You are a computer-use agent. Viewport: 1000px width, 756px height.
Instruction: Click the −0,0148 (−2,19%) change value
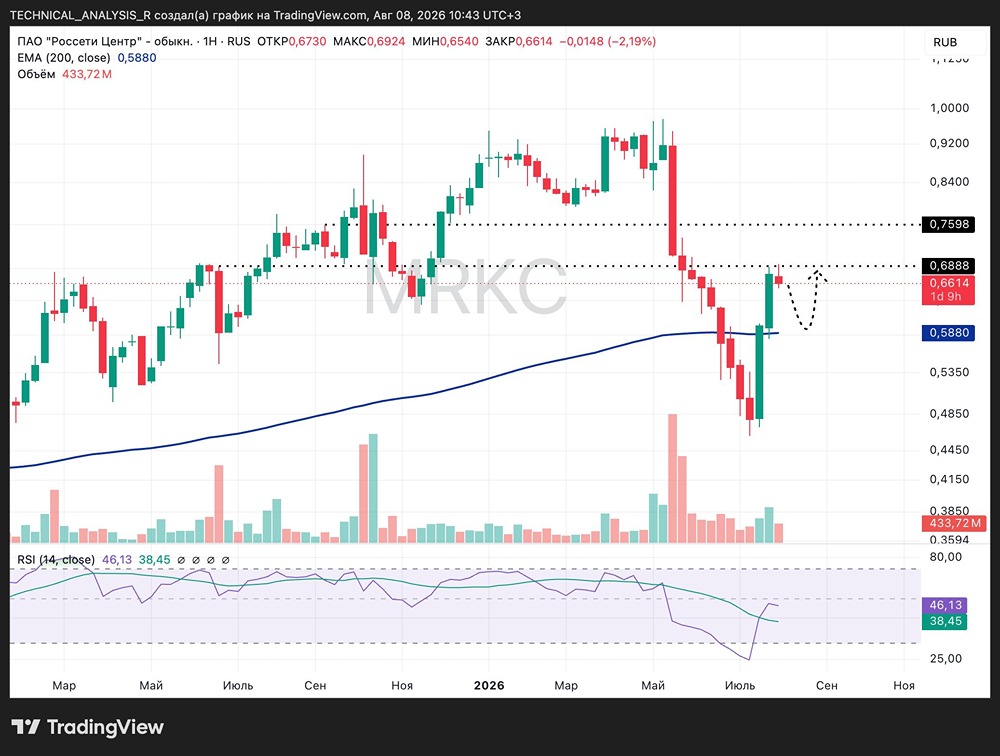tap(608, 41)
